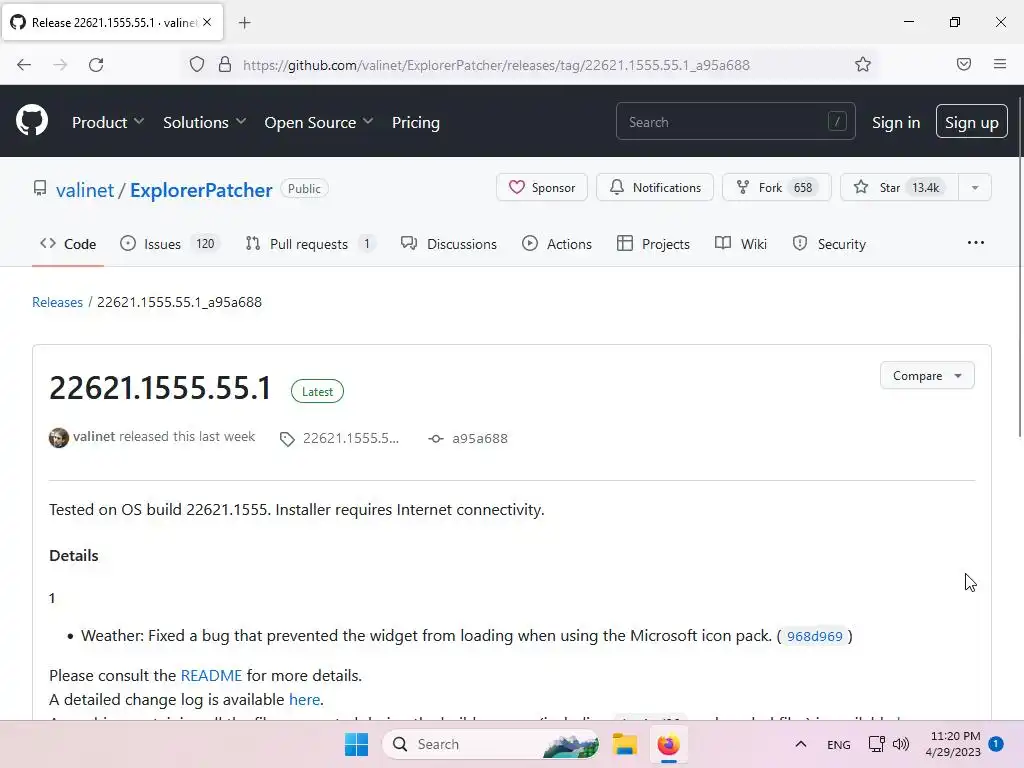Go back to previous page
The width and height of the screenshot is (1024, 768).
pos(24,65)
